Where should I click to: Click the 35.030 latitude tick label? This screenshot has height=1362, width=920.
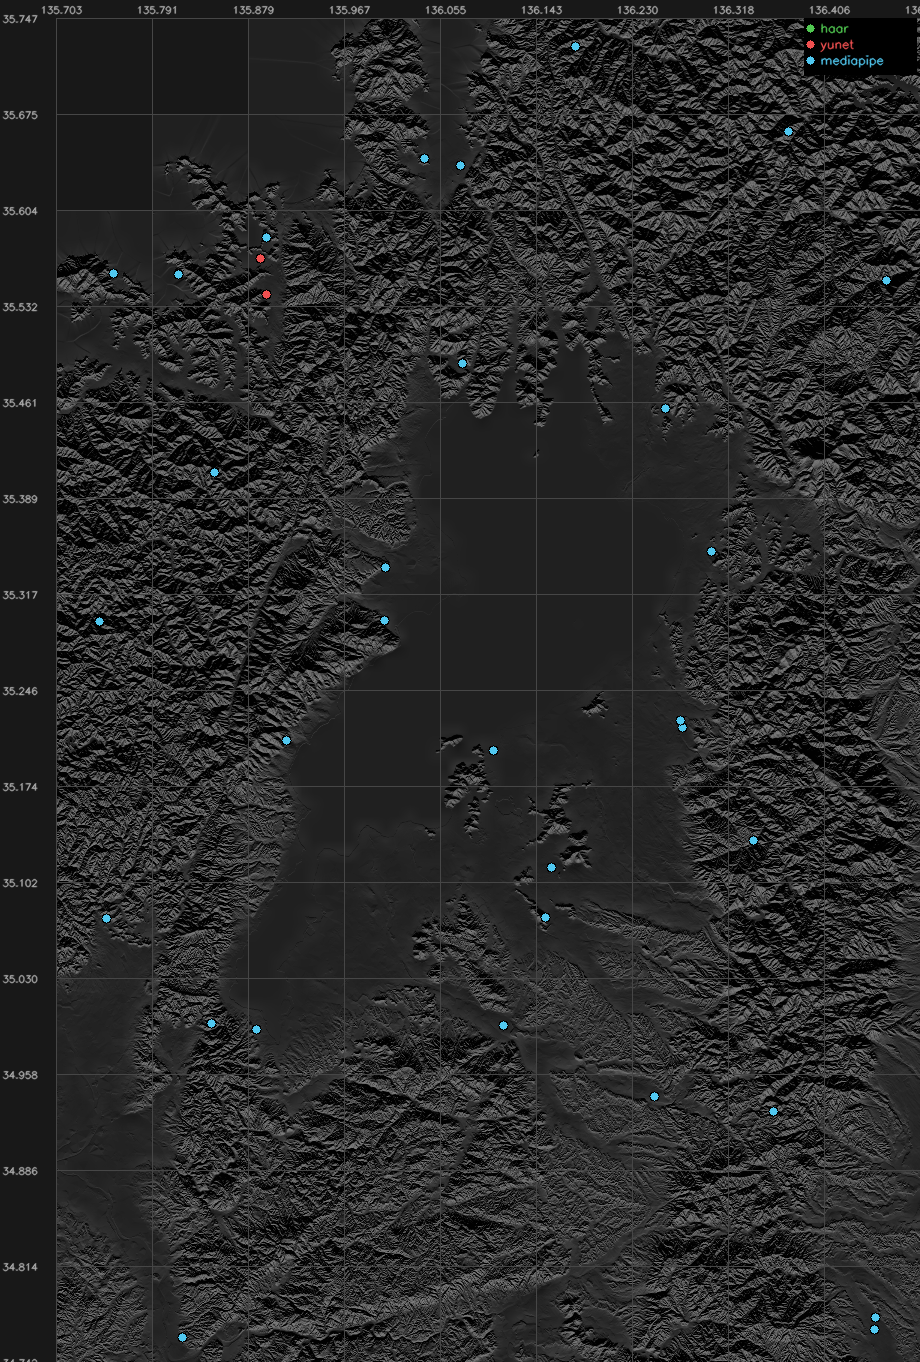tap(20, 979)
